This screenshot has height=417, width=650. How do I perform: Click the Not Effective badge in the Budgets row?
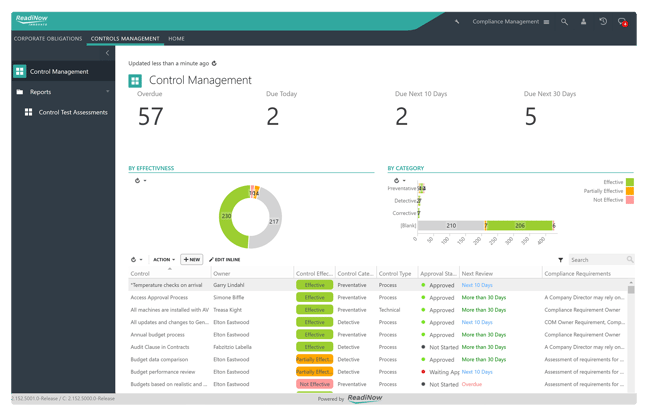tap(315, 384)
